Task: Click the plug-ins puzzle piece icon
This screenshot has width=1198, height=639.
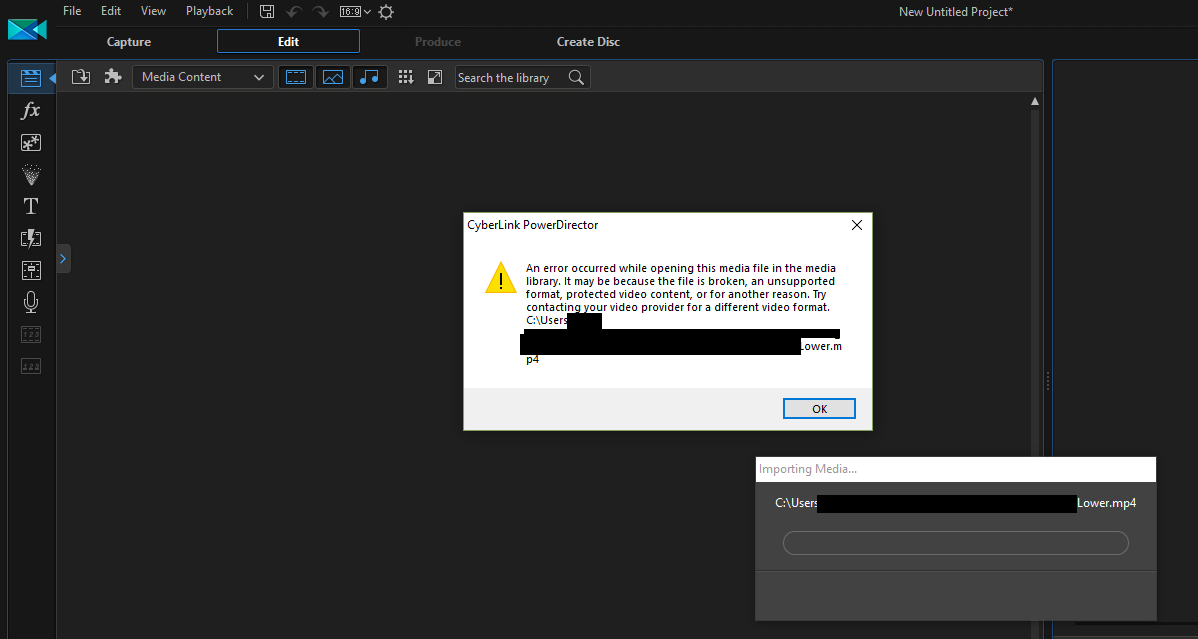Action: [113, 76]
